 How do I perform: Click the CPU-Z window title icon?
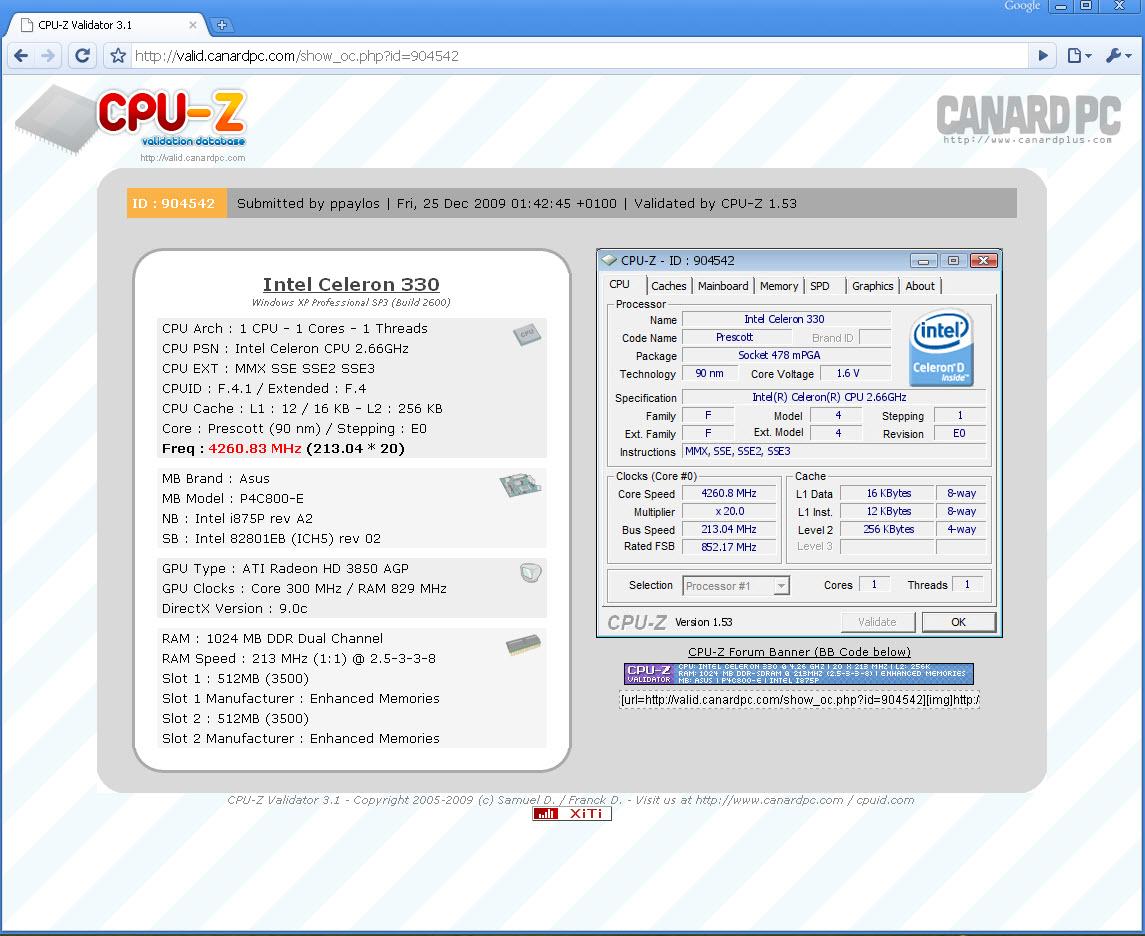[x=609, y=260]
